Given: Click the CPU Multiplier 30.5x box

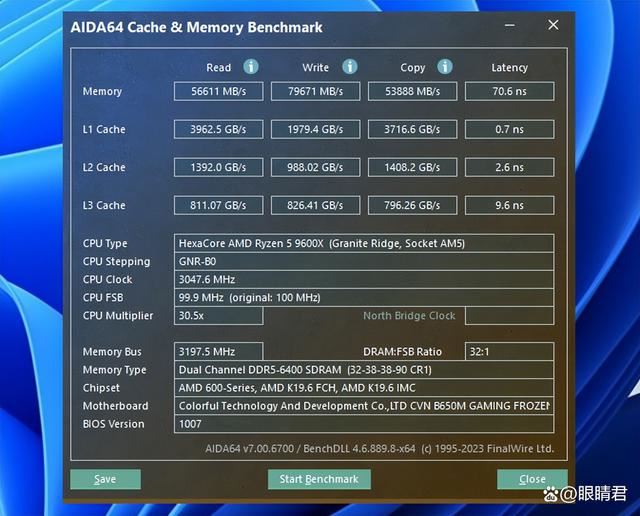Looking at the screenshot, I should pyautogui.click(x=218, y=316).
